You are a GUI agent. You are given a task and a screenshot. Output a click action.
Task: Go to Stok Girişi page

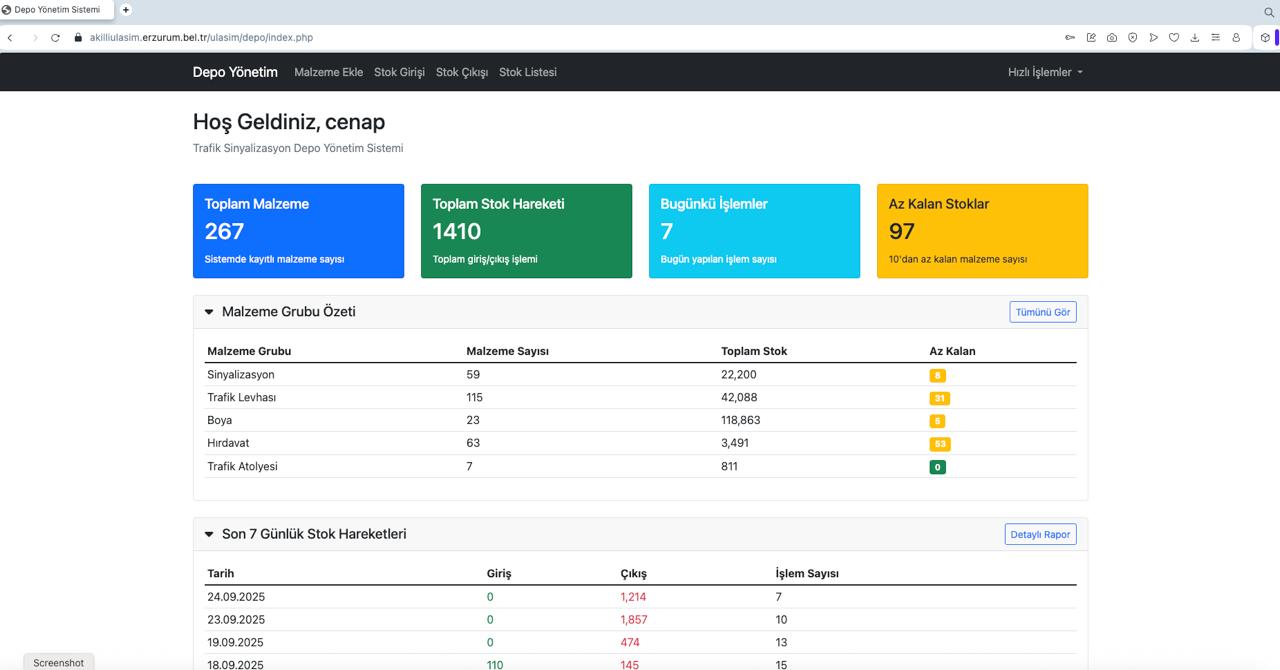click(x=399, y=72)
